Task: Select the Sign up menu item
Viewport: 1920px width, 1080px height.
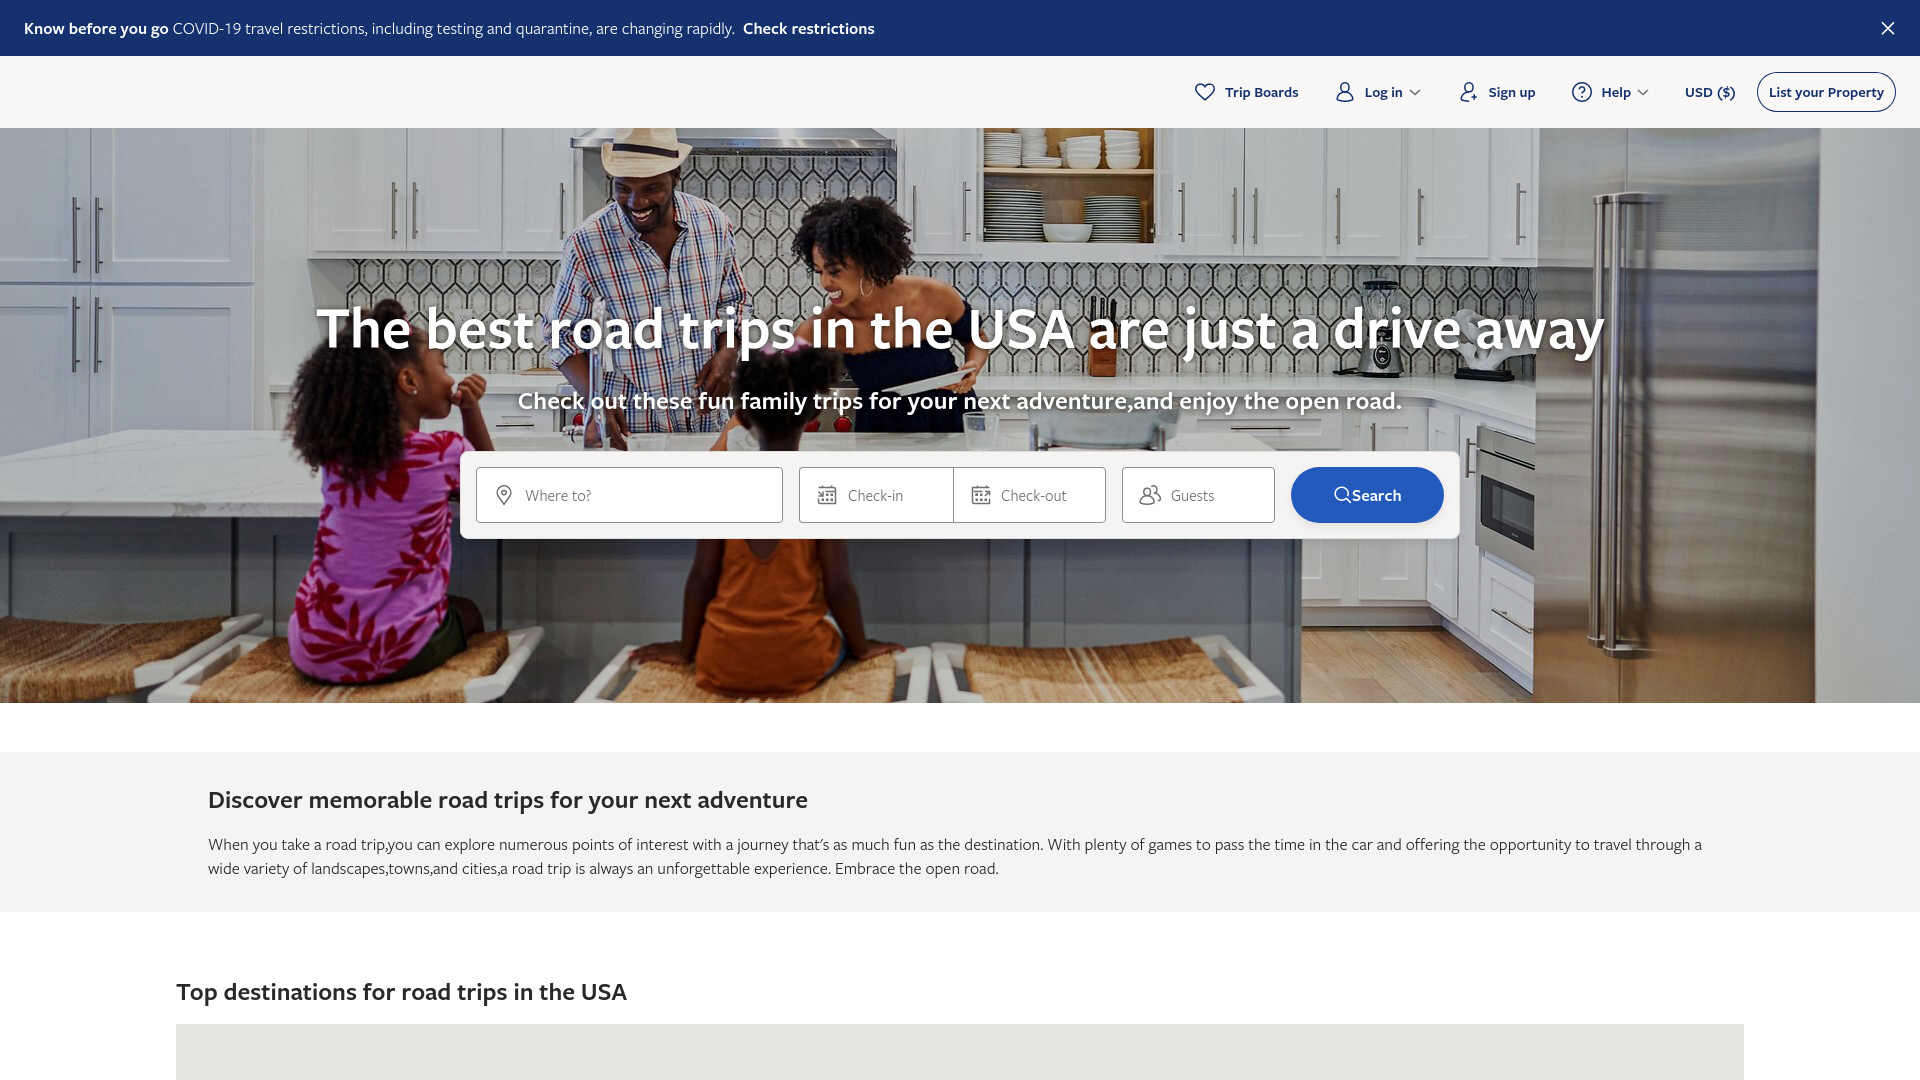Action: (1497, 92)
